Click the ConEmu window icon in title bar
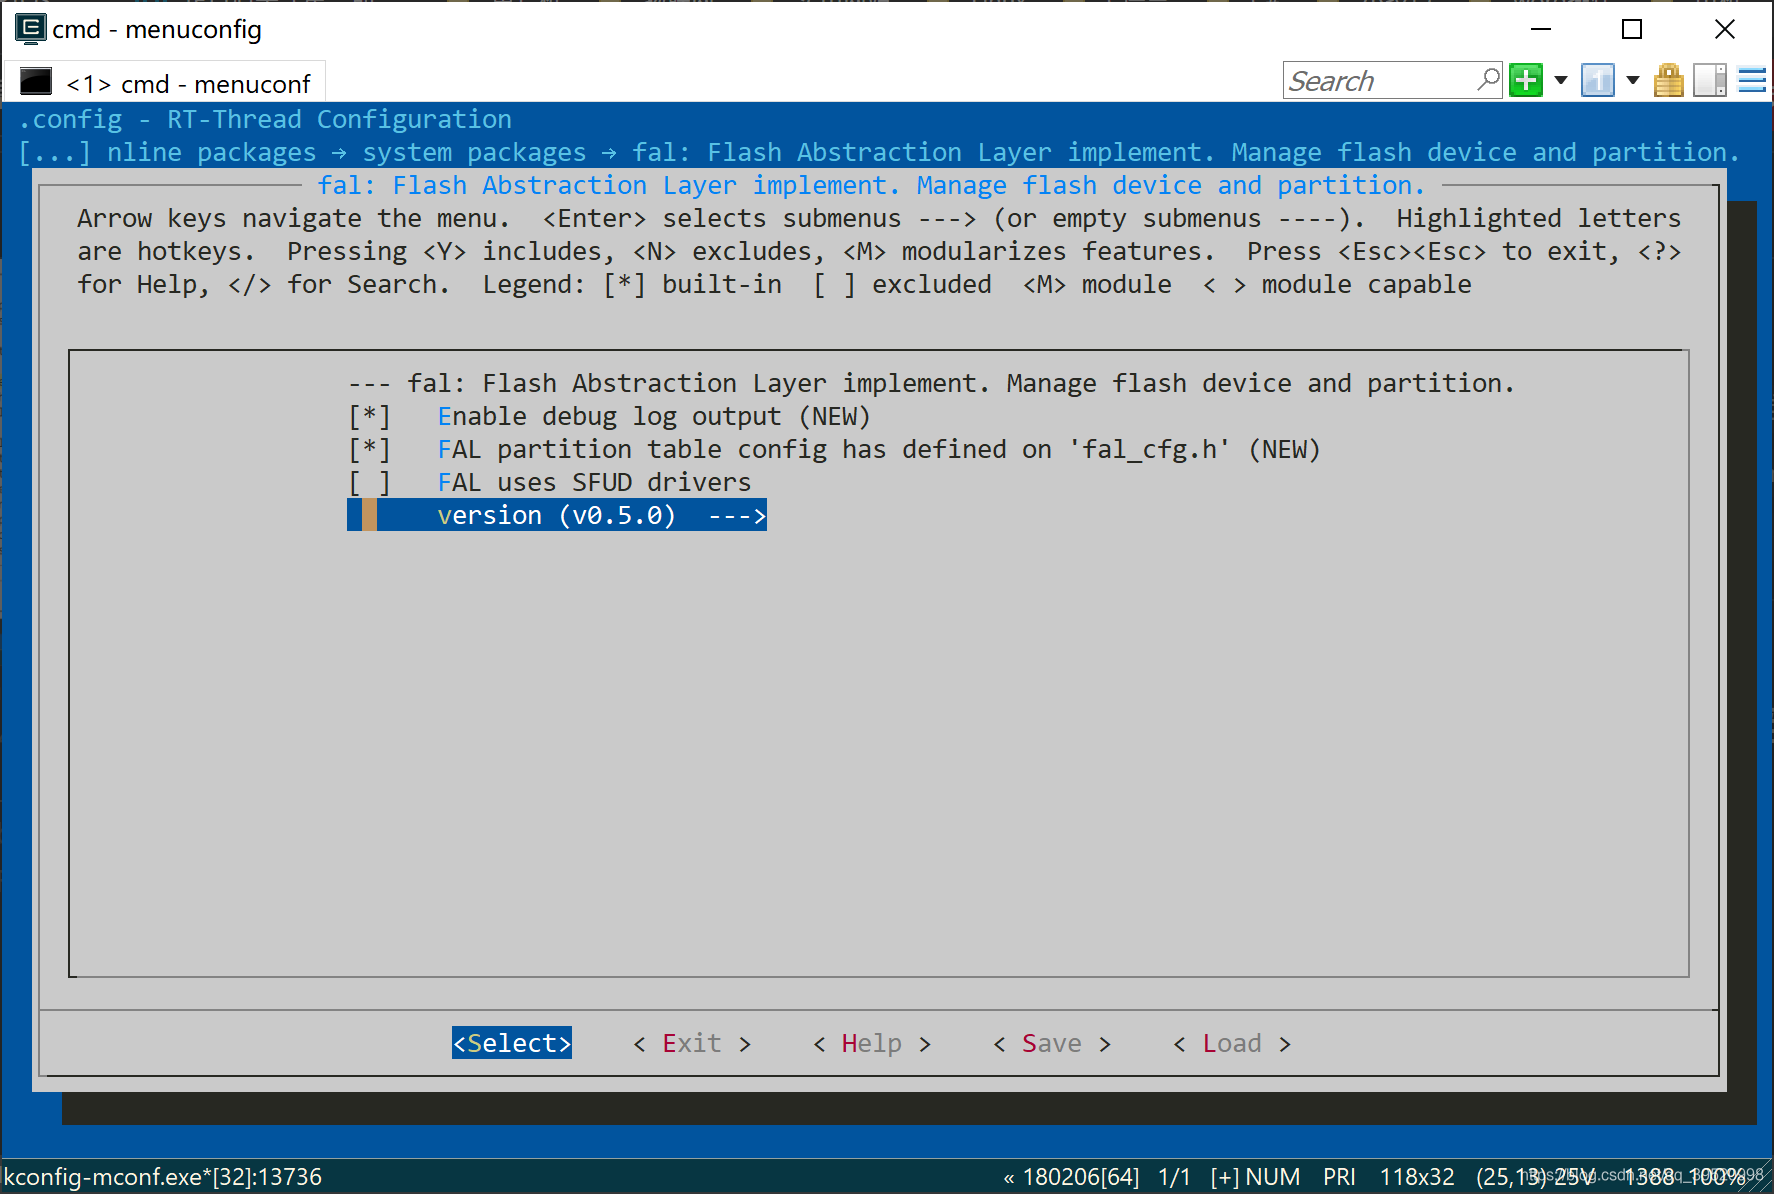The width and height of the screenshot is (1774, 1194). click(x=30, y=29)
